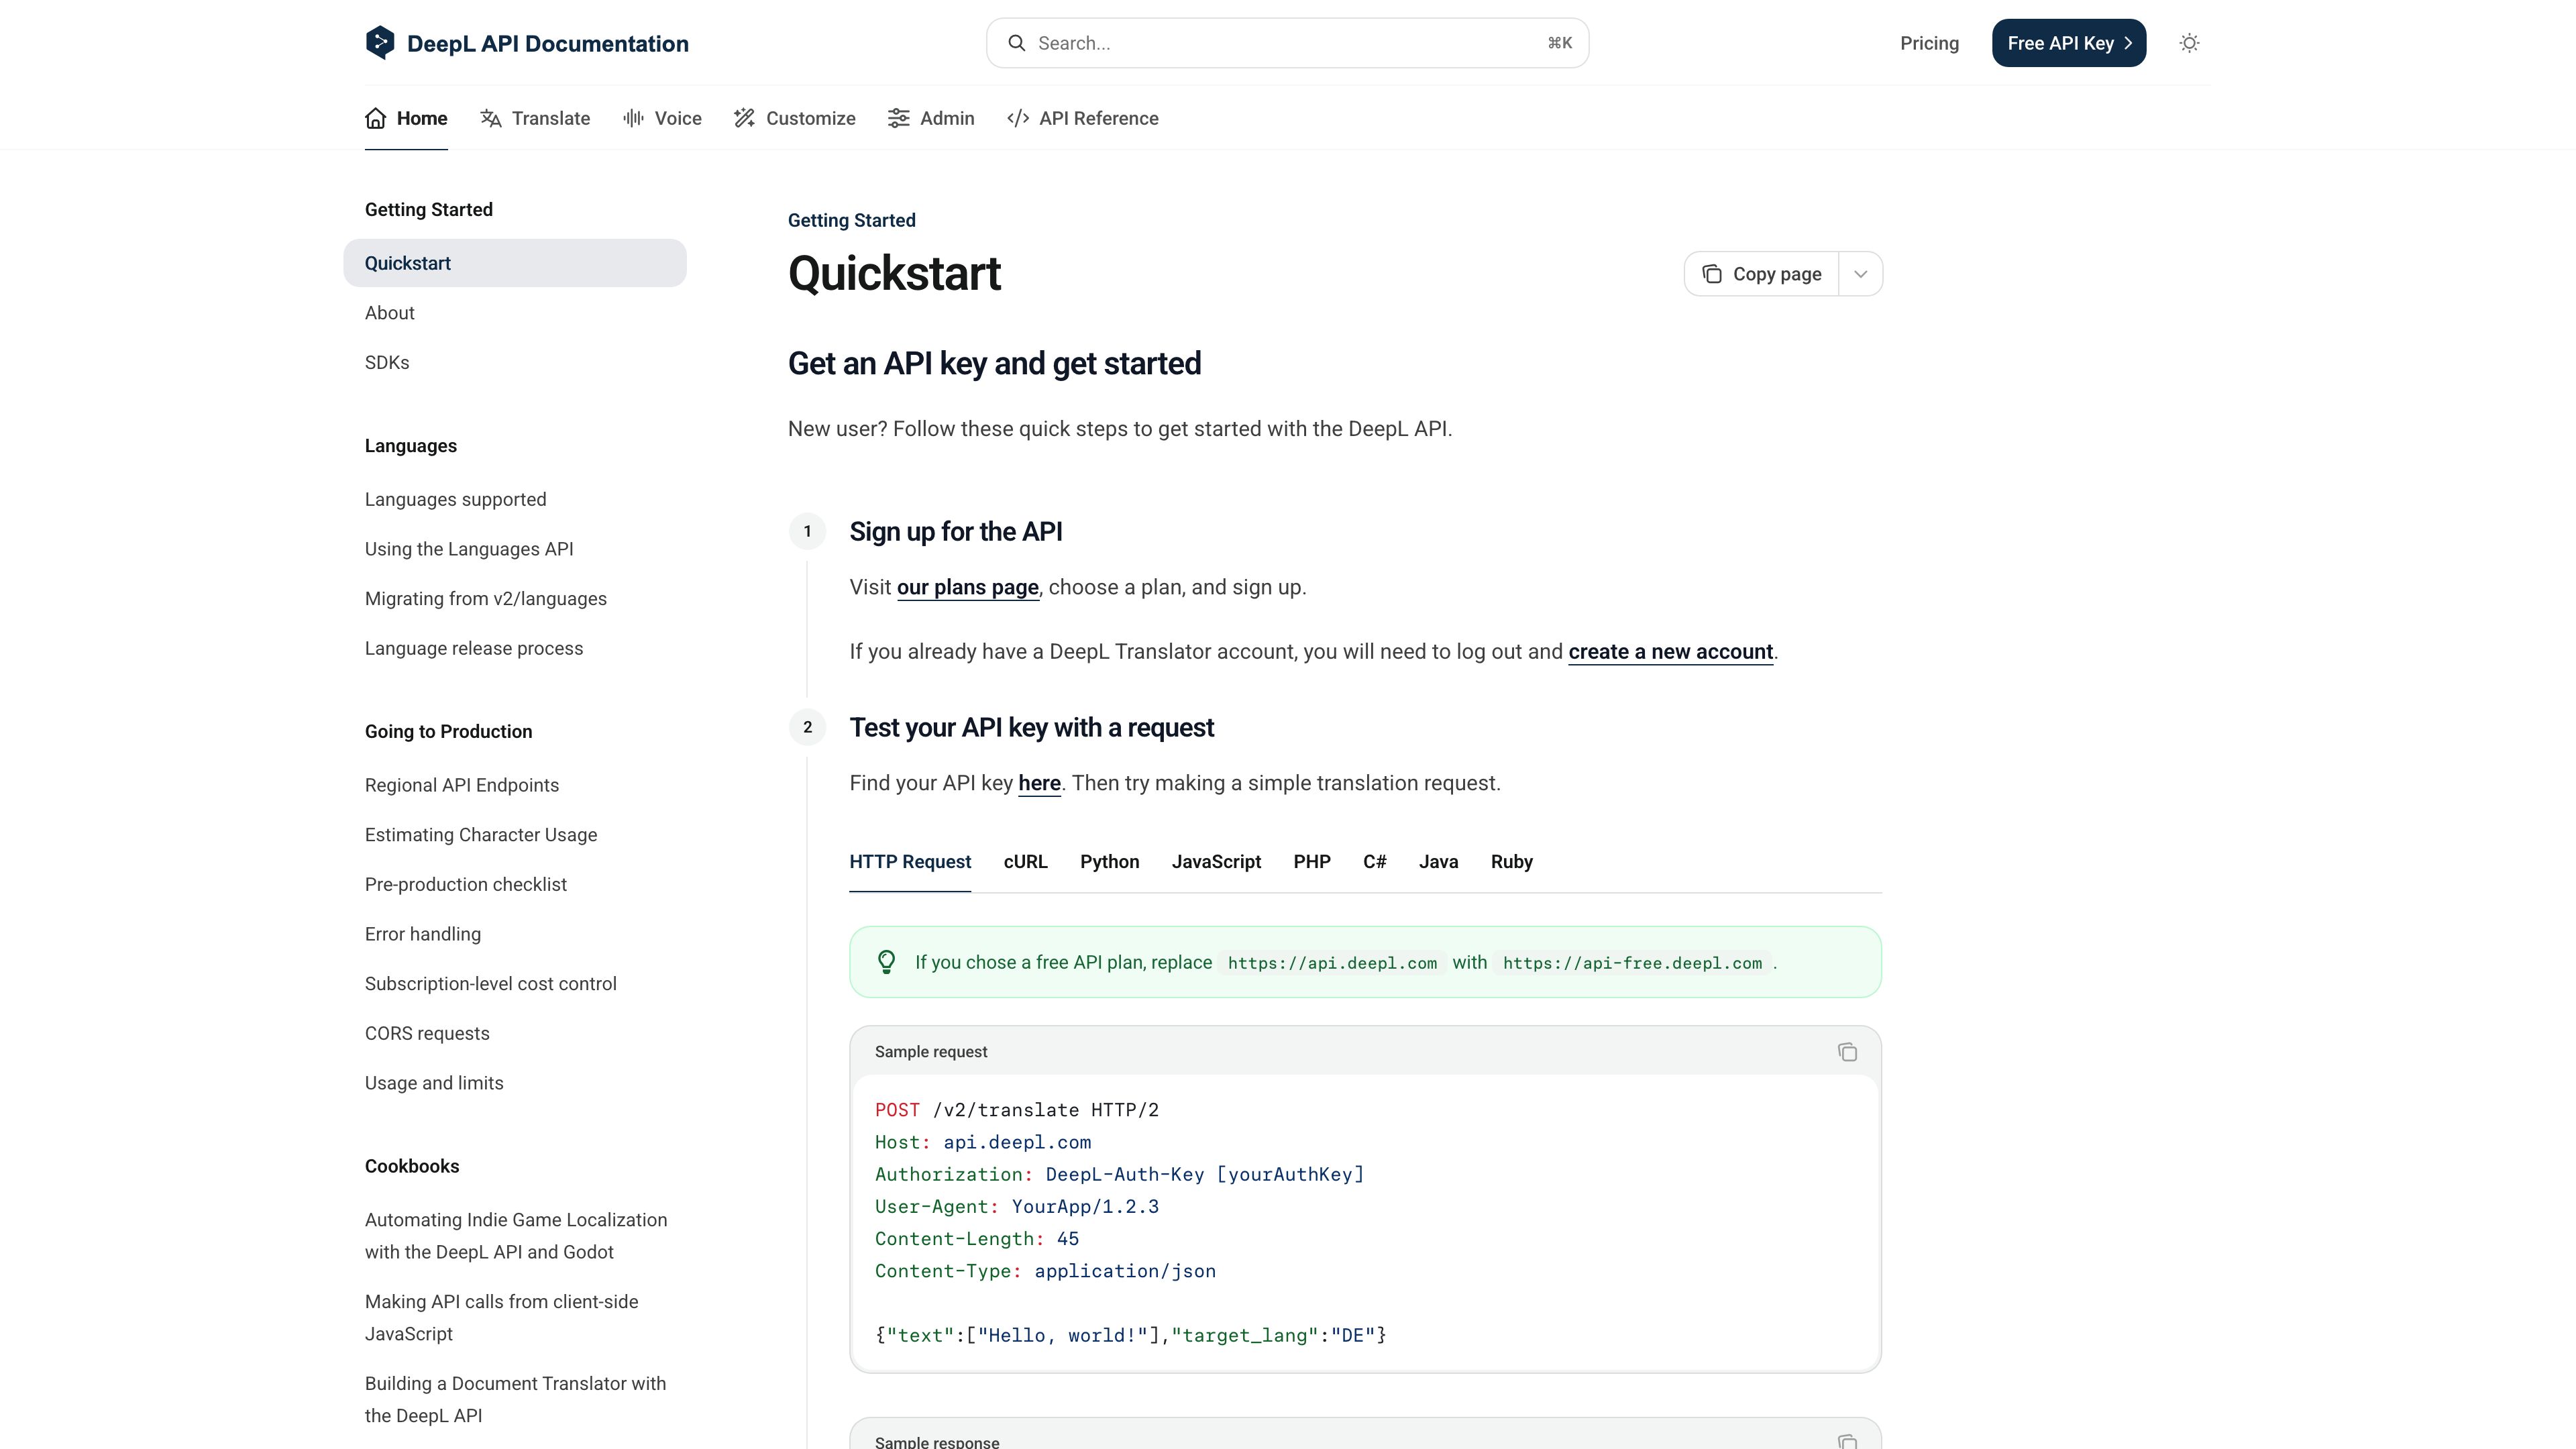Switch to the Java code tab

pyautogui.click(x=1439, y=862)
